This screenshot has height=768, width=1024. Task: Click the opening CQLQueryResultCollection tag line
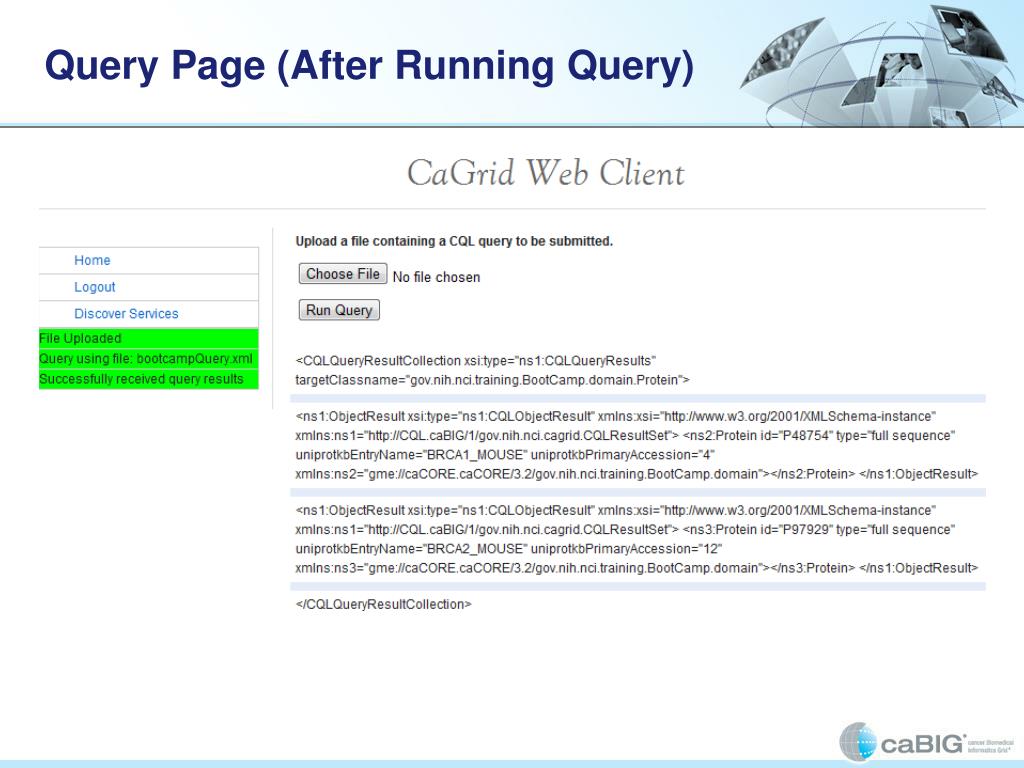[x=475, y=360]
